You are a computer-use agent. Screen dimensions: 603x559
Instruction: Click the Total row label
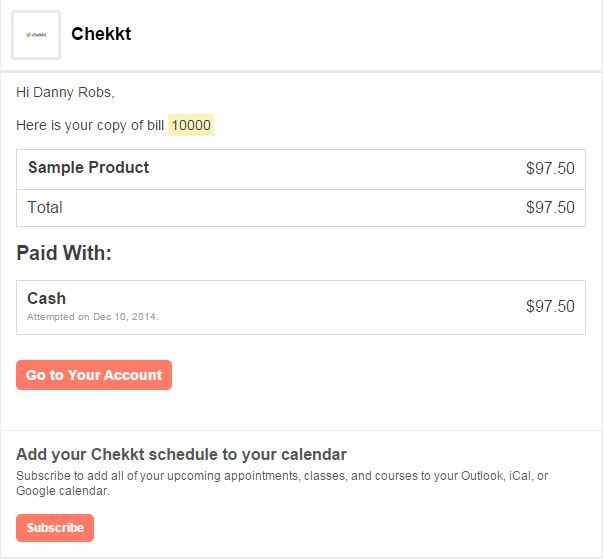[x=45, y=208]
